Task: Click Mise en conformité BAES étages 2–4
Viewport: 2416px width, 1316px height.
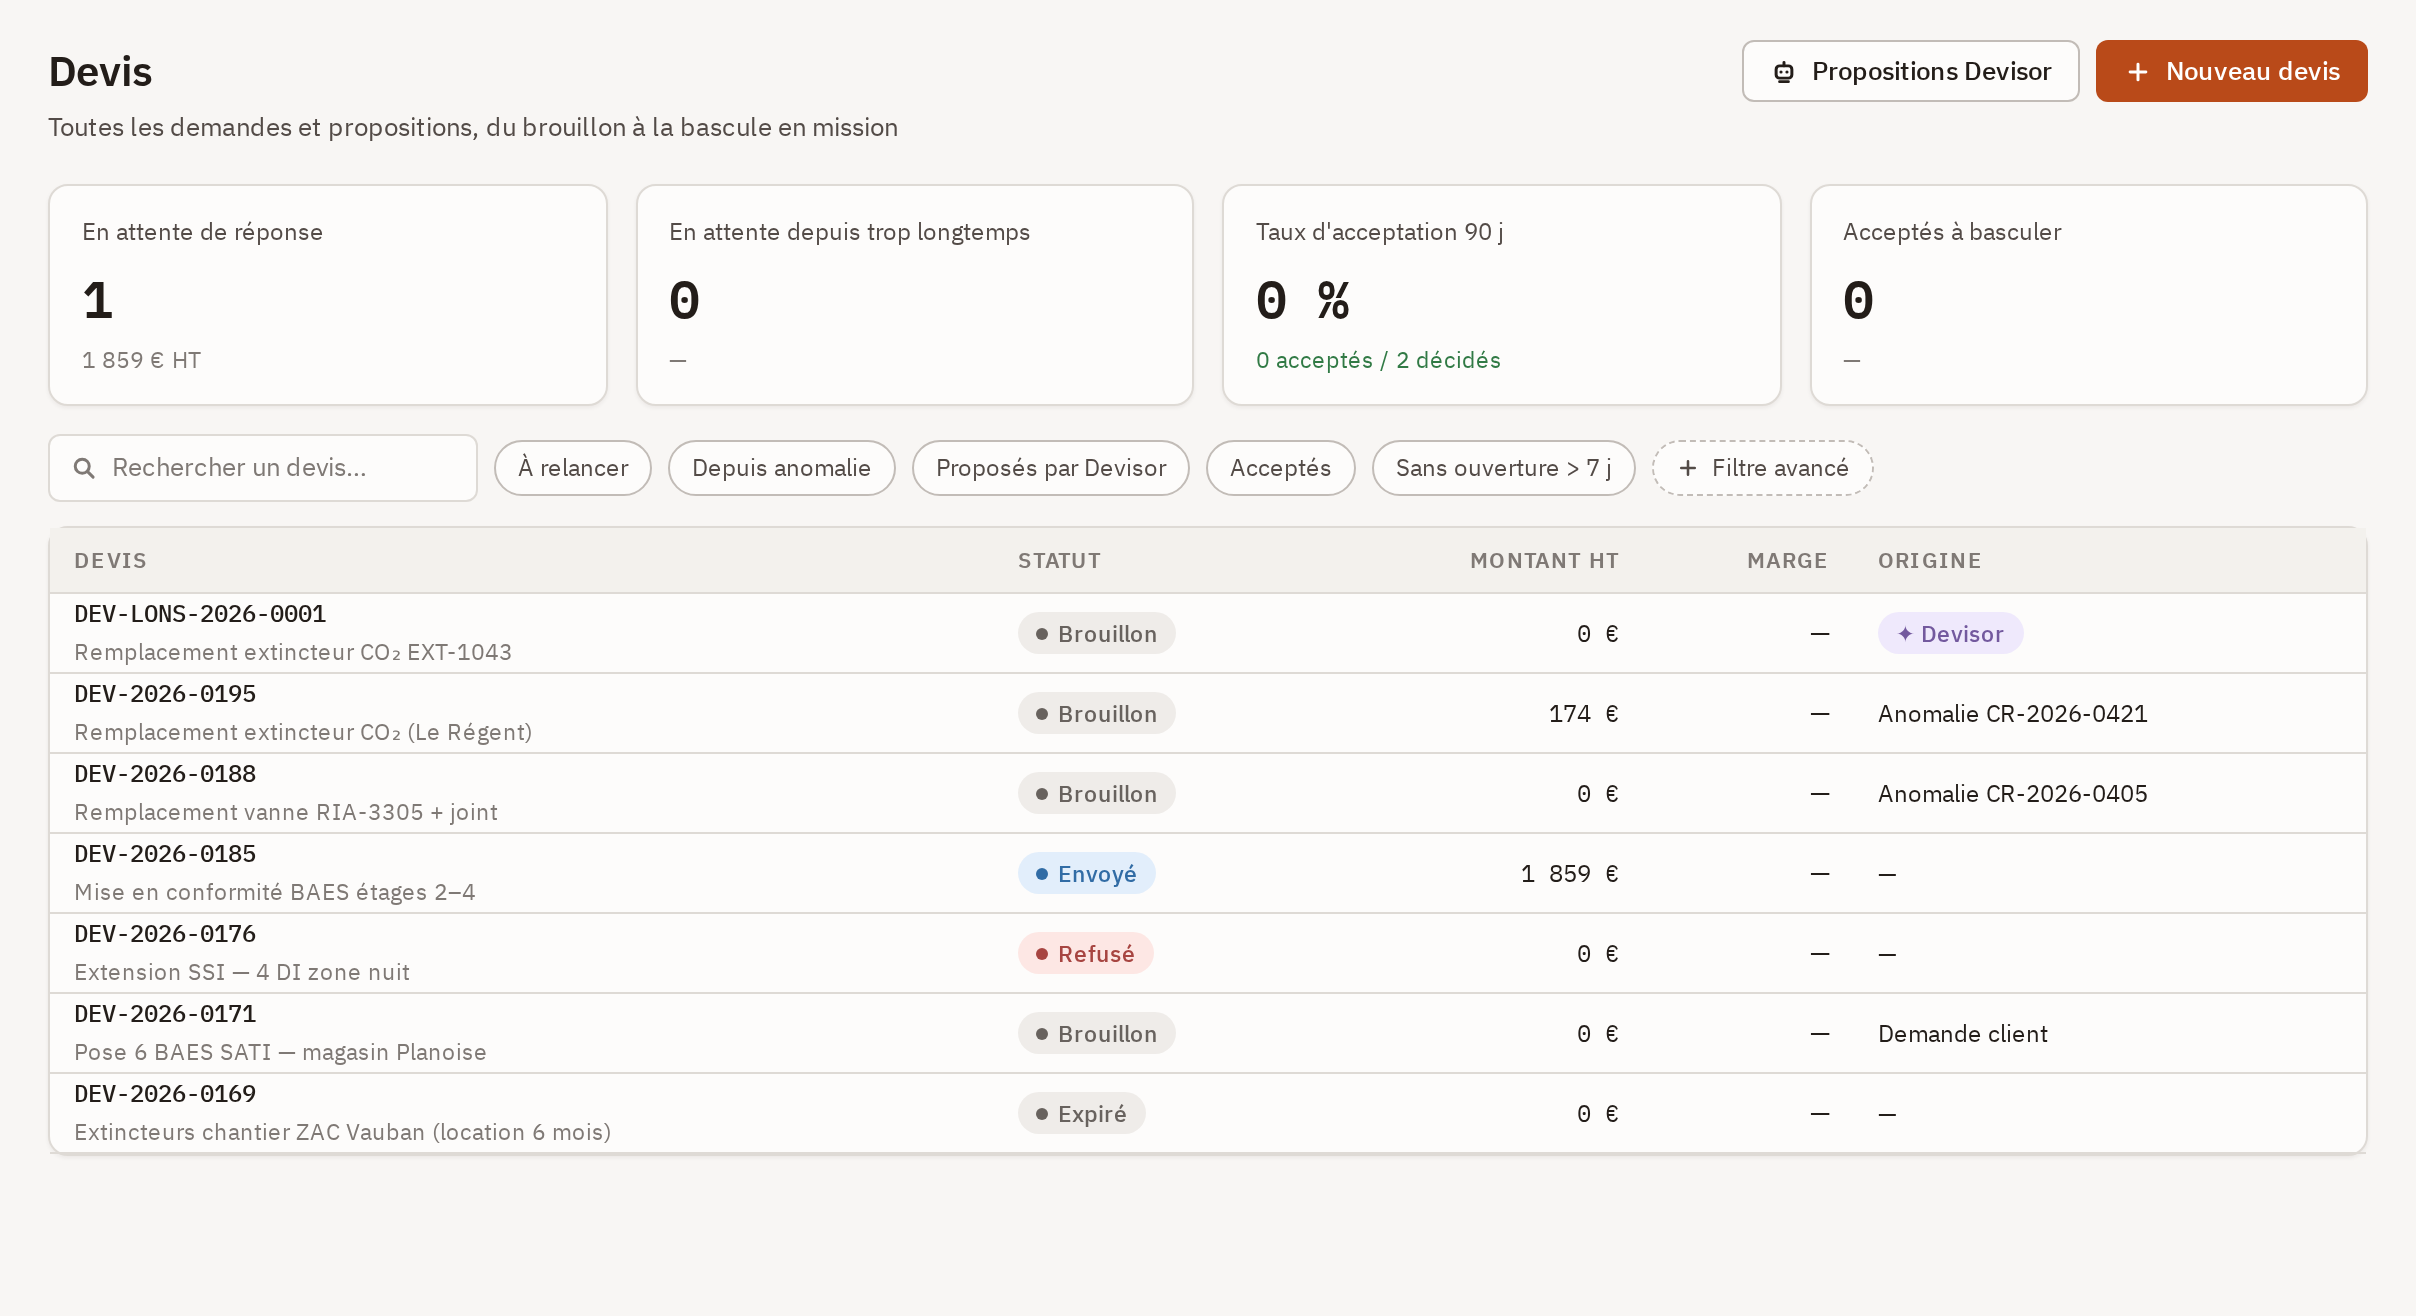Action: (275, 892)
